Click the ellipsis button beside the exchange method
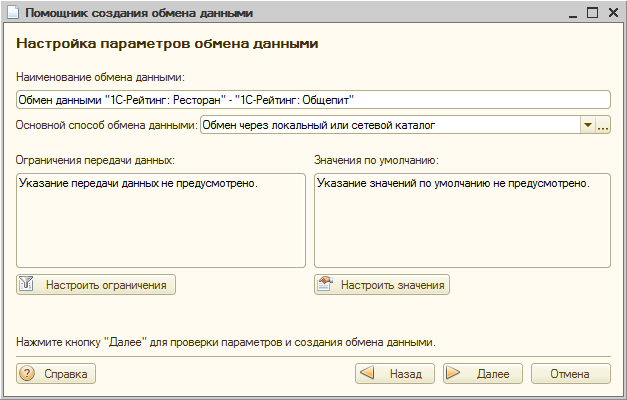Viewport: 627px width, 400px height. click(x=603, y=125)
